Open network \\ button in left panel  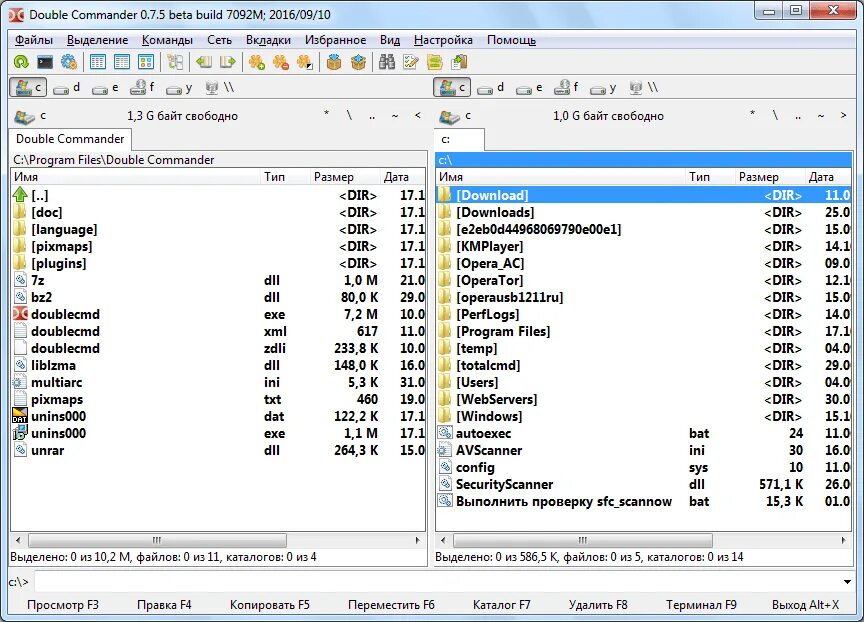pyautogui.click(x=219, y=88)
